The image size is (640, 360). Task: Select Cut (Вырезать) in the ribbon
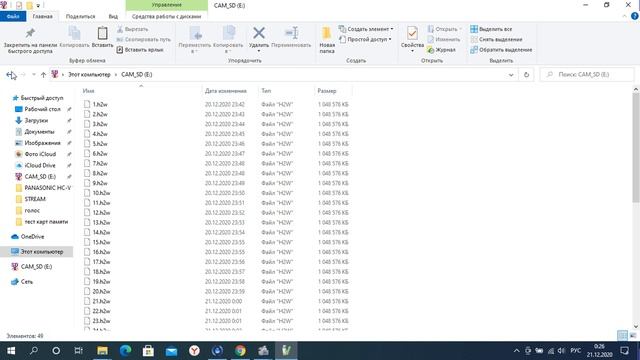132,29
